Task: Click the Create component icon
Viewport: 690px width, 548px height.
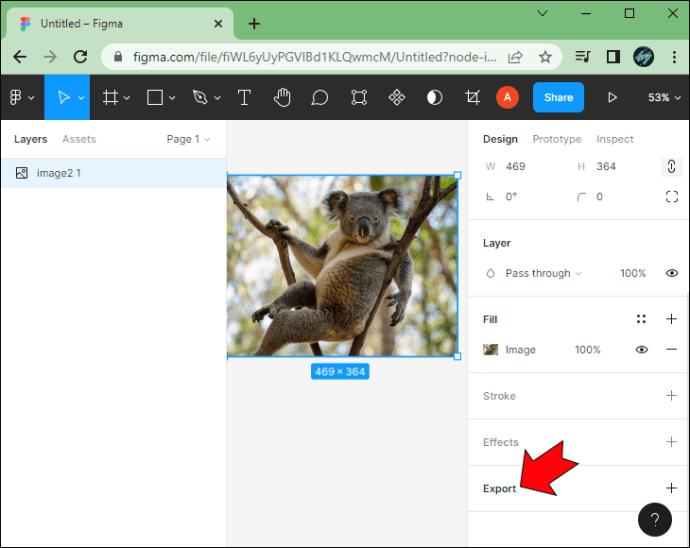Action: [x=396, y=97]
